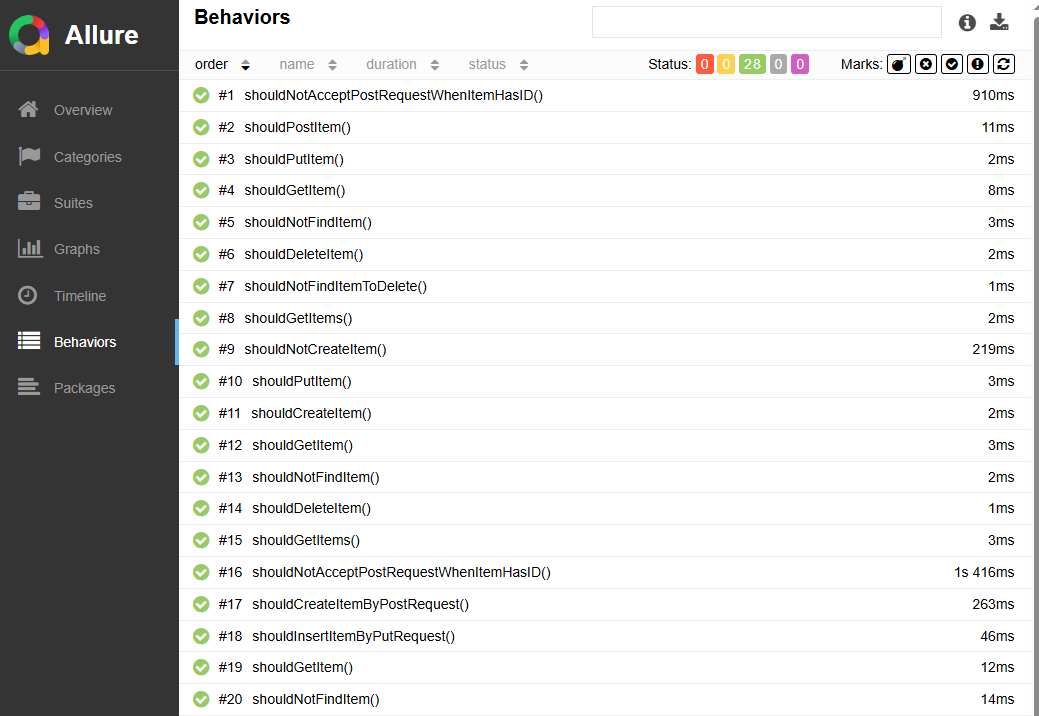Open test #17 shouldCreateItemByPostRequest()
1039x716 pixels.
click(x=360, y=604)
